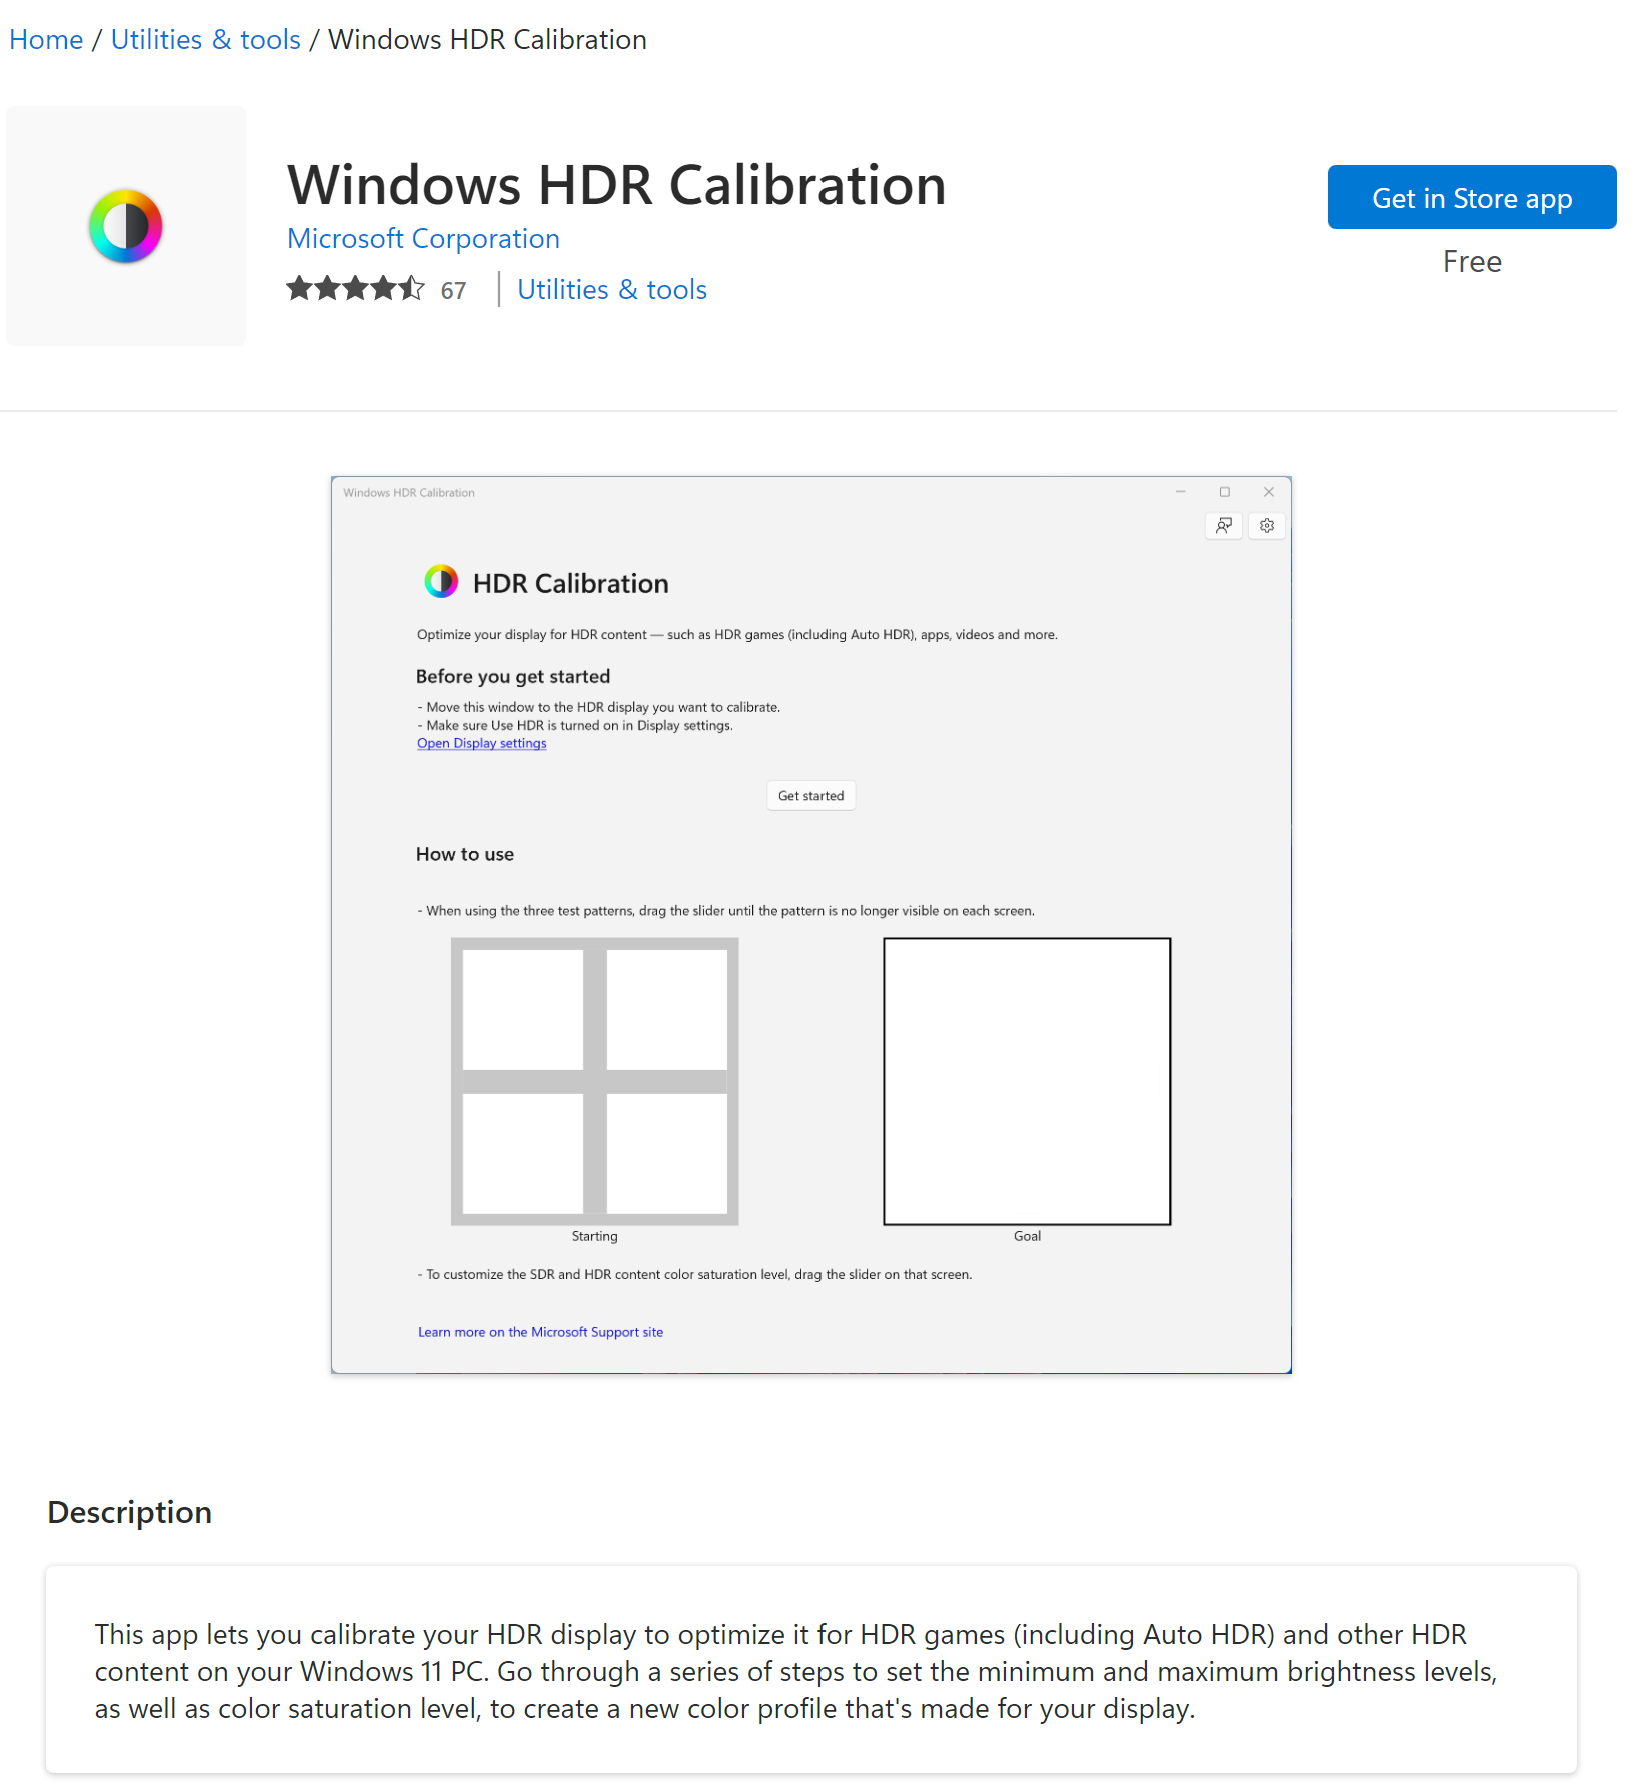Viewport: 1644px width, 1786px height.
Task: Go to Utilities & tools breadcrumb
Action: click(205, 40)
